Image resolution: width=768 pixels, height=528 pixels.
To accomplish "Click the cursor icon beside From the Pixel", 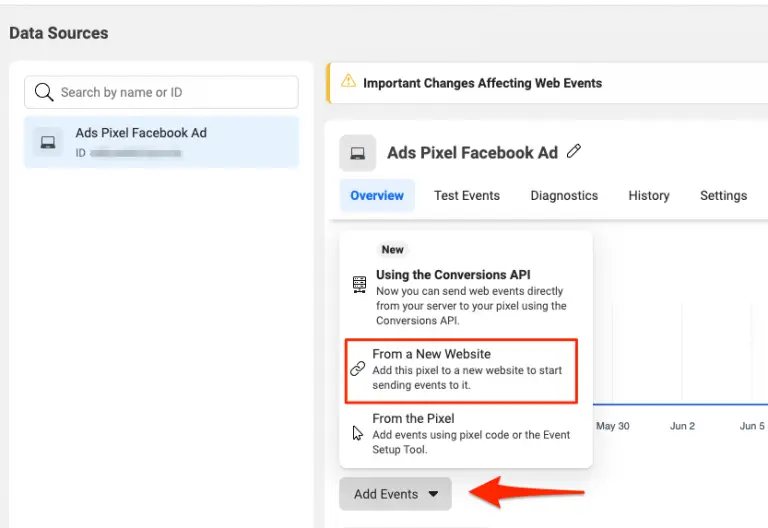I will pyautogui.click(x=358, y=433).
